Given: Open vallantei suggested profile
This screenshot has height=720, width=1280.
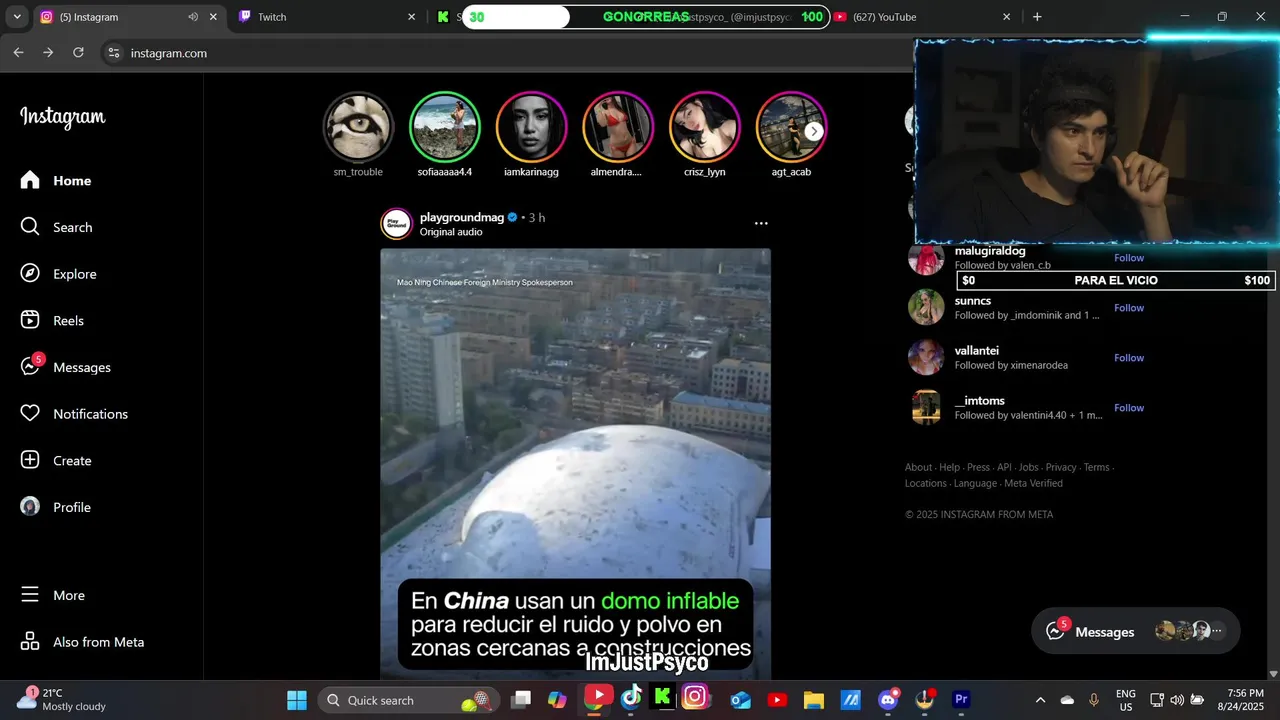Looking at the screenshot, I should pos(977,351).
